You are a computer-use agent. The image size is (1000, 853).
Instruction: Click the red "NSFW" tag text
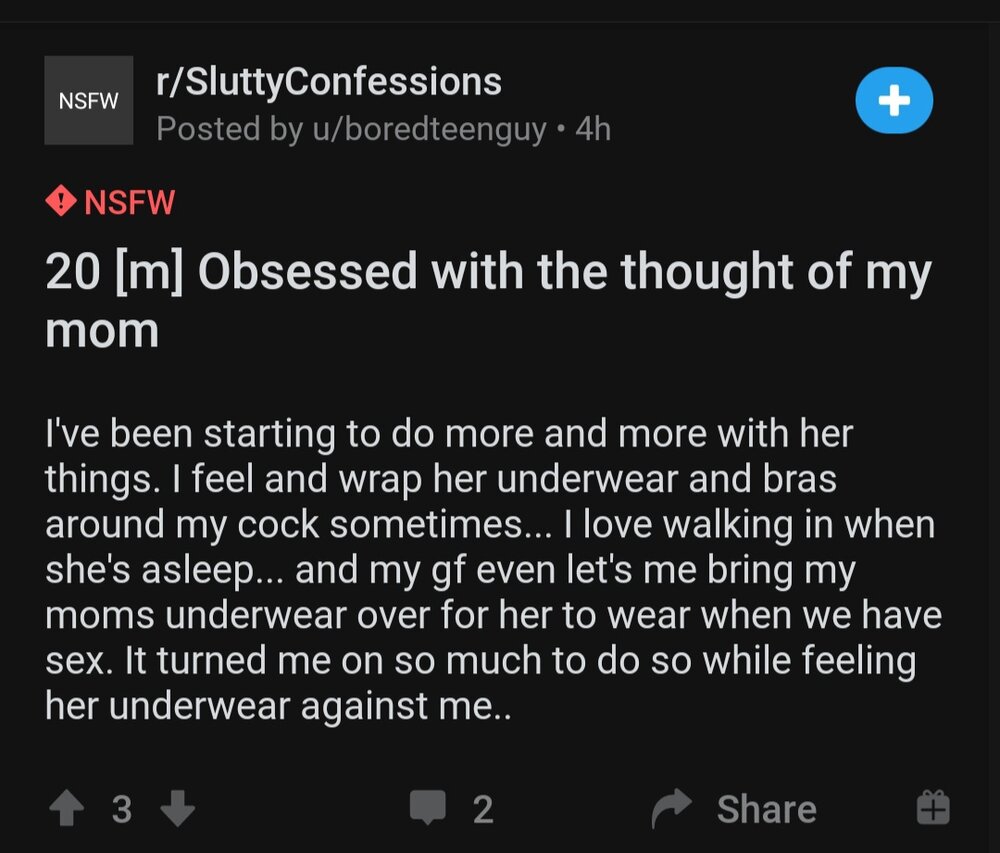pos(130,203)
